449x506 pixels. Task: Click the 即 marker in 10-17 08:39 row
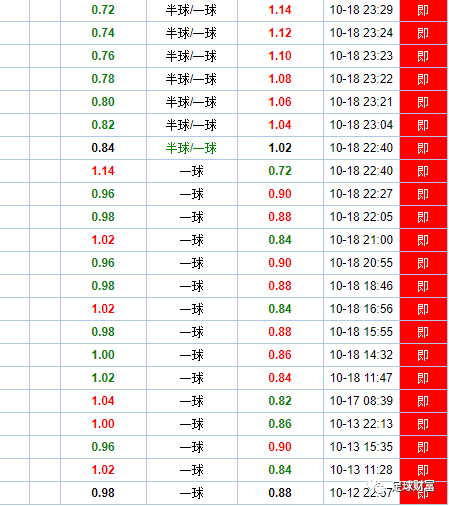coord(423,401)
